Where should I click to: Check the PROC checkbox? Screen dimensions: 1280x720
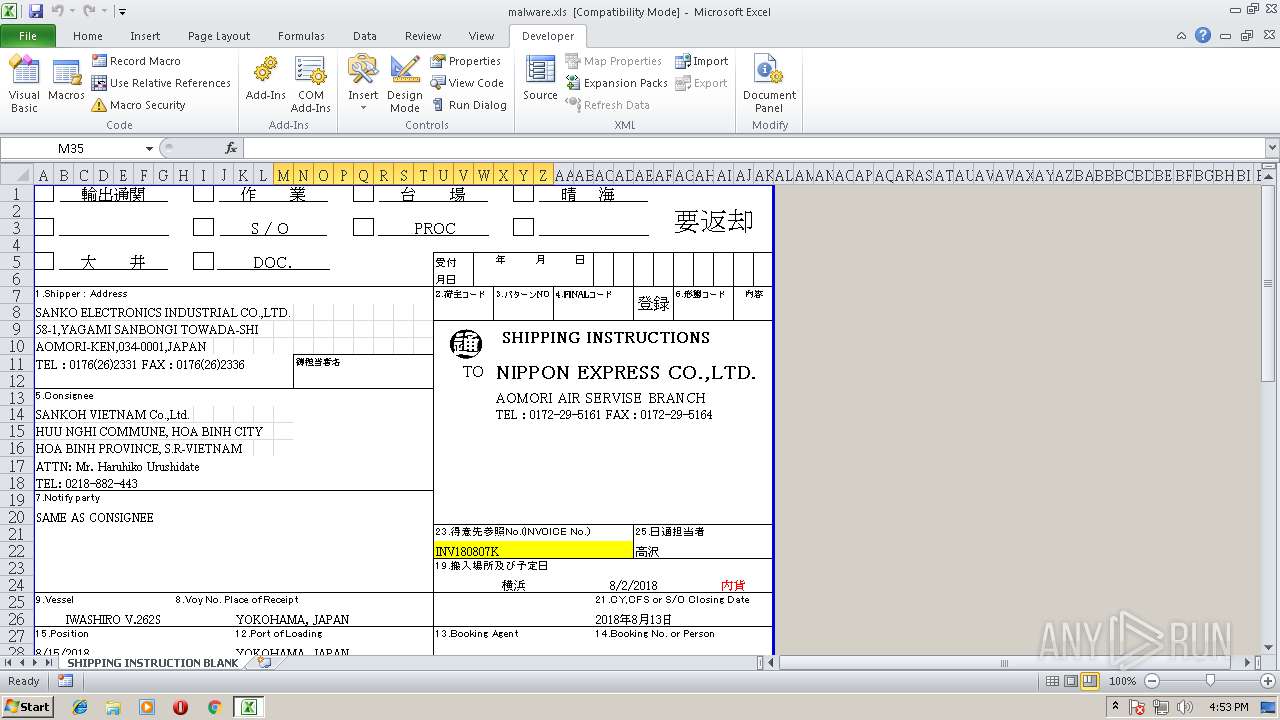click(x=363, y=228)
